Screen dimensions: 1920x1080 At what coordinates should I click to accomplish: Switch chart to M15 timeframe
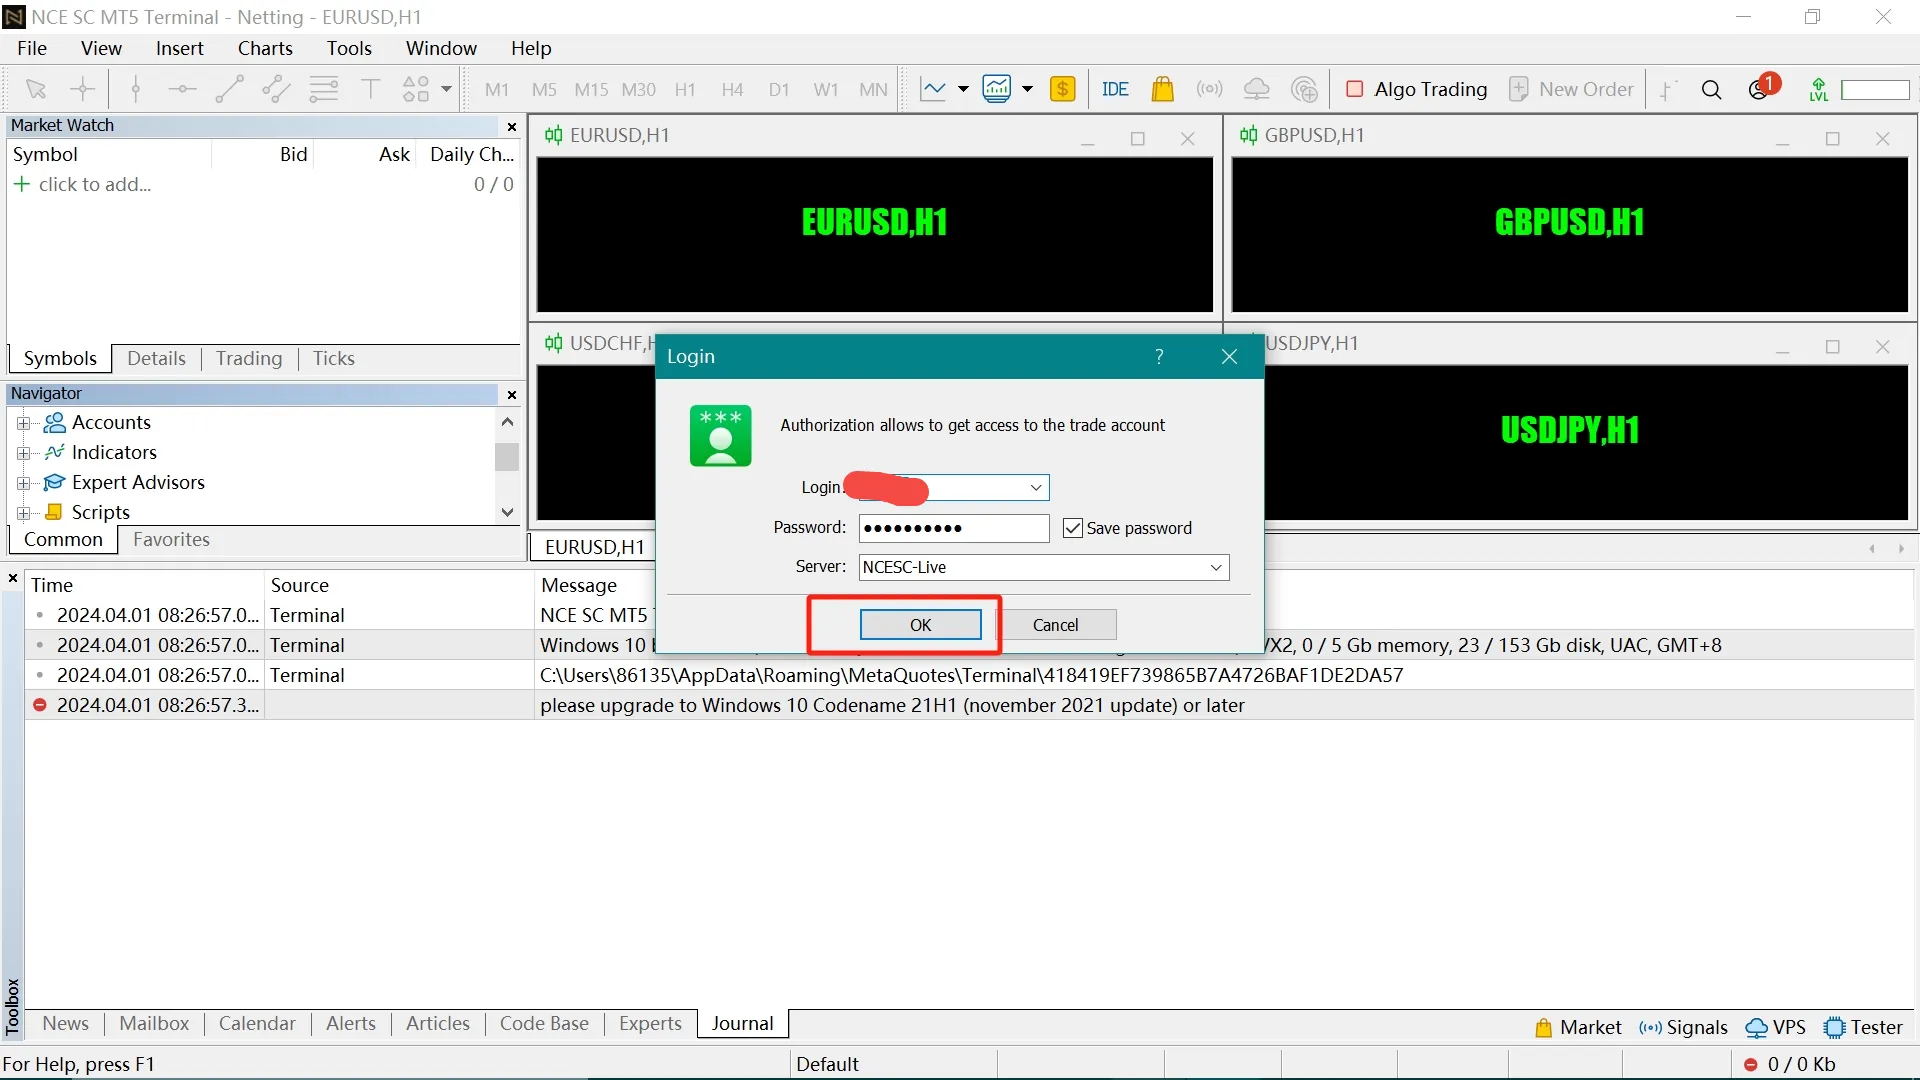pos(591,90)
